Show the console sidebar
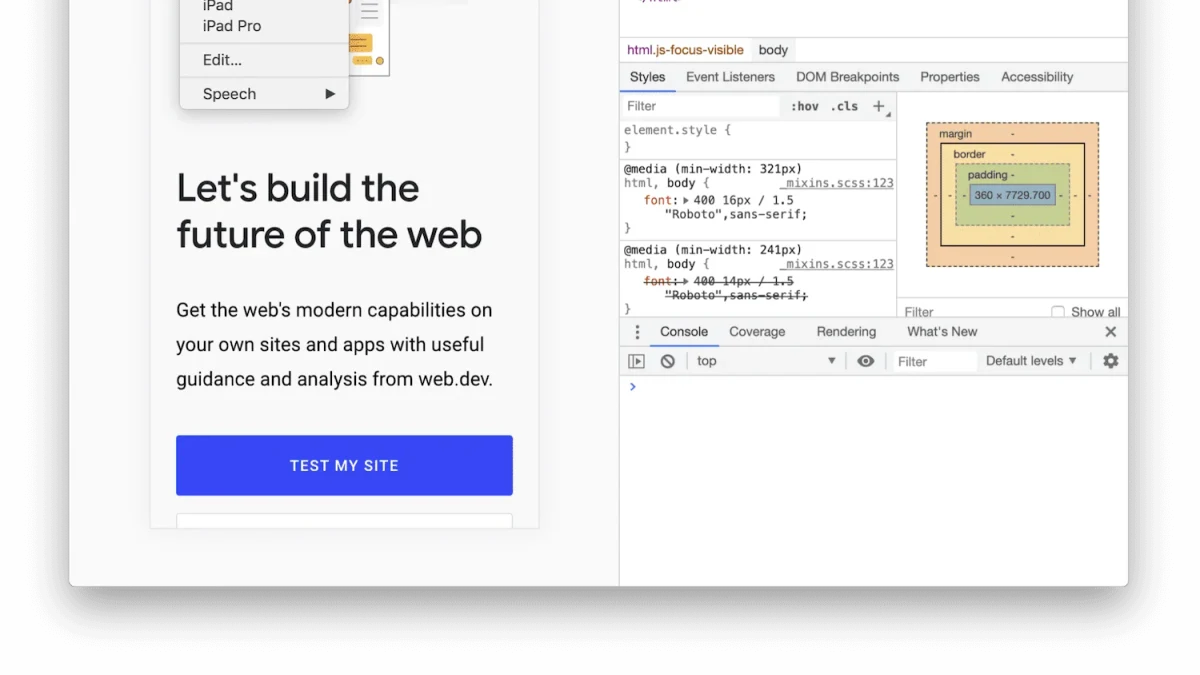 pos(636,361)
